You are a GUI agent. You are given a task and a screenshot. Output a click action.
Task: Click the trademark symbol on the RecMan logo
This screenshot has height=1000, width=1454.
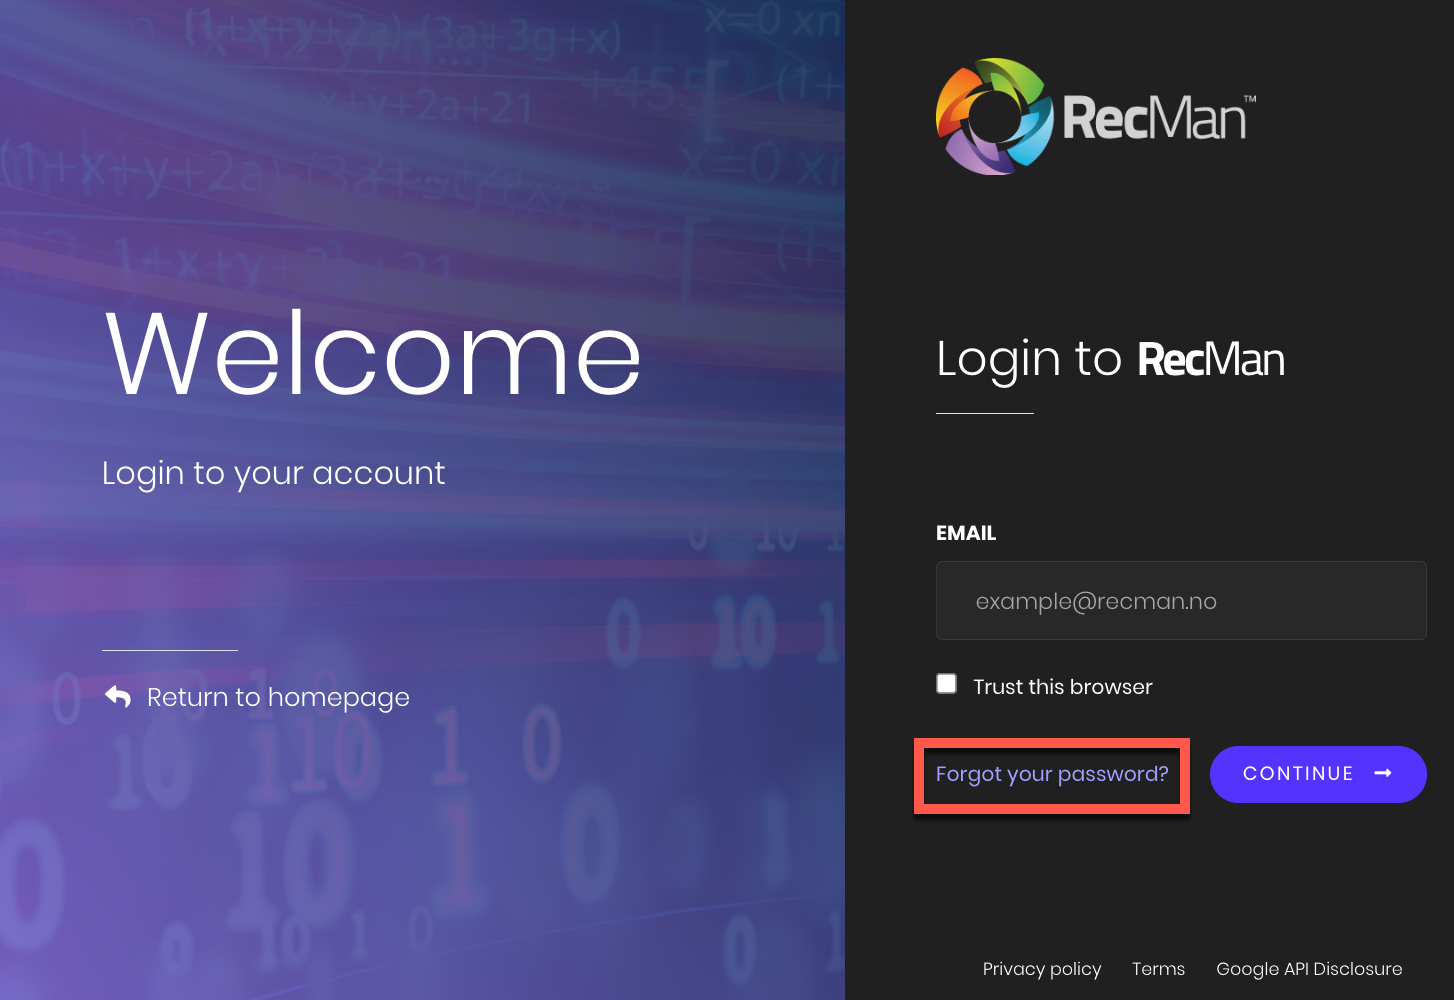coord(1250,99)
